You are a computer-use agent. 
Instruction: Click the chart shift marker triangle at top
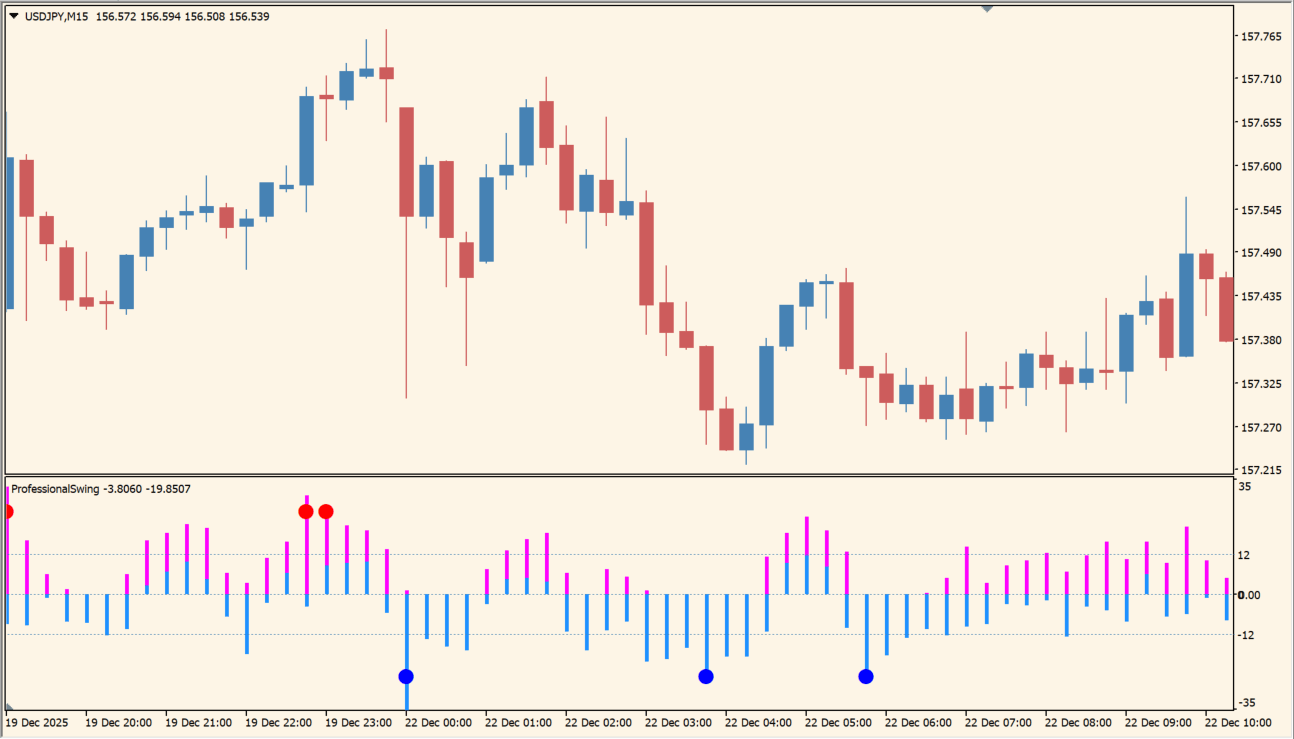click(x=987, y=9)
